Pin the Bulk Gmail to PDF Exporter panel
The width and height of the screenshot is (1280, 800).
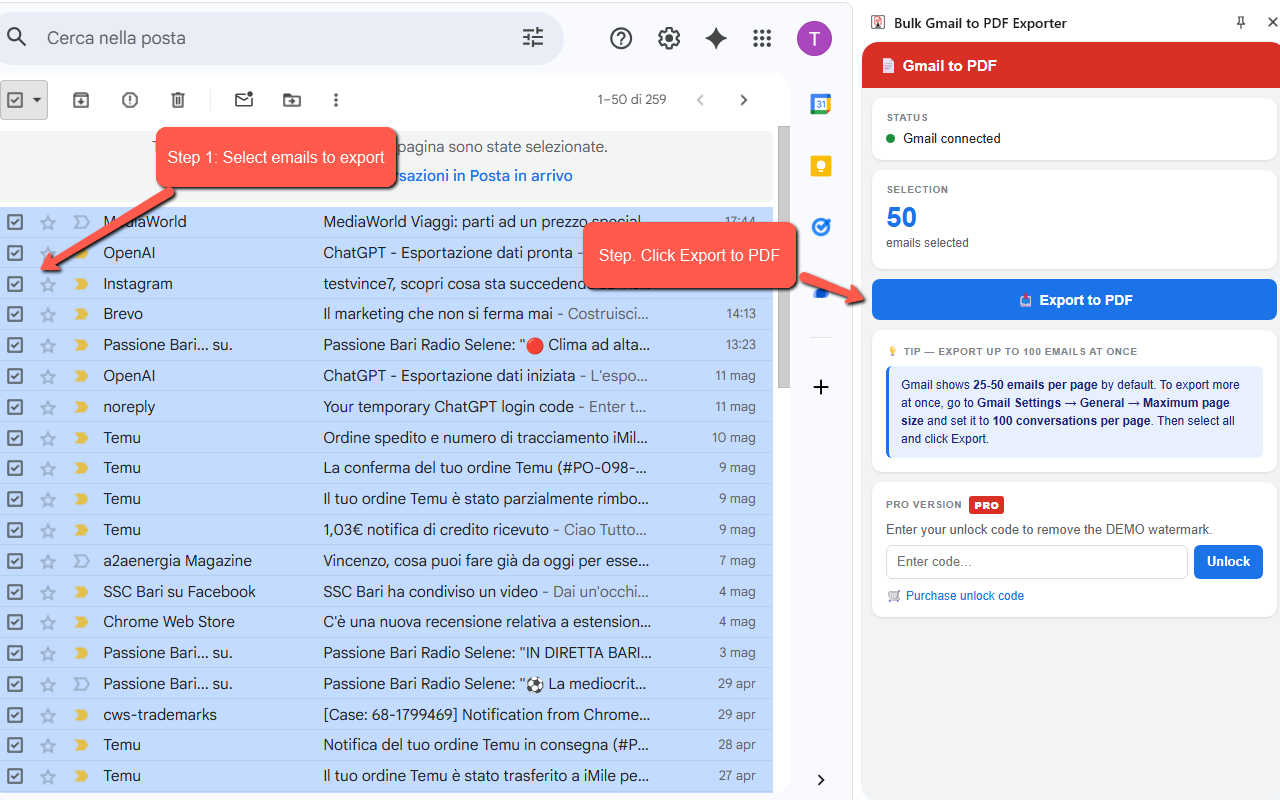tap(1241, 22)
